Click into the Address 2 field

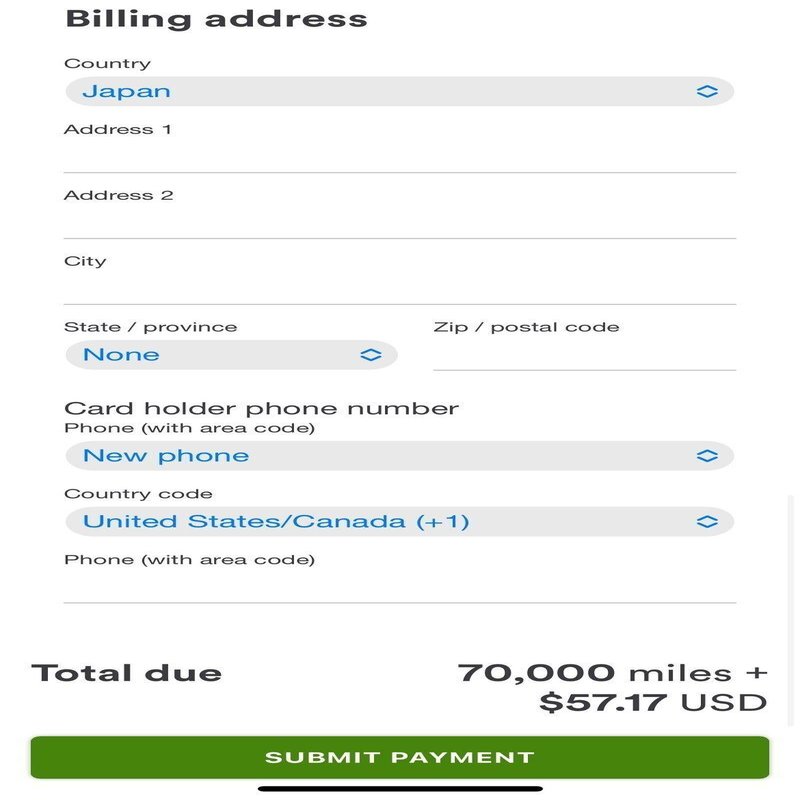(x=400, y=222)
